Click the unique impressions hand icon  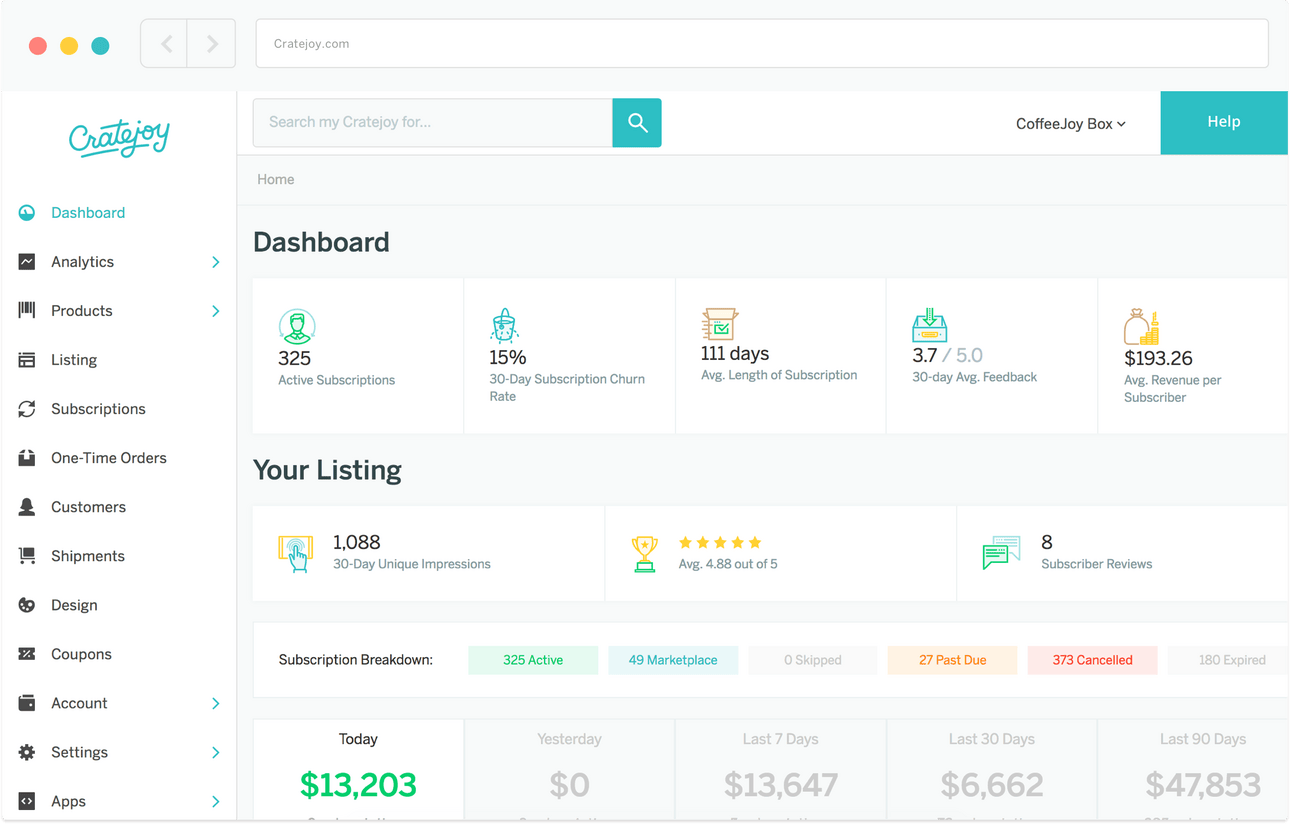point(296,553)
